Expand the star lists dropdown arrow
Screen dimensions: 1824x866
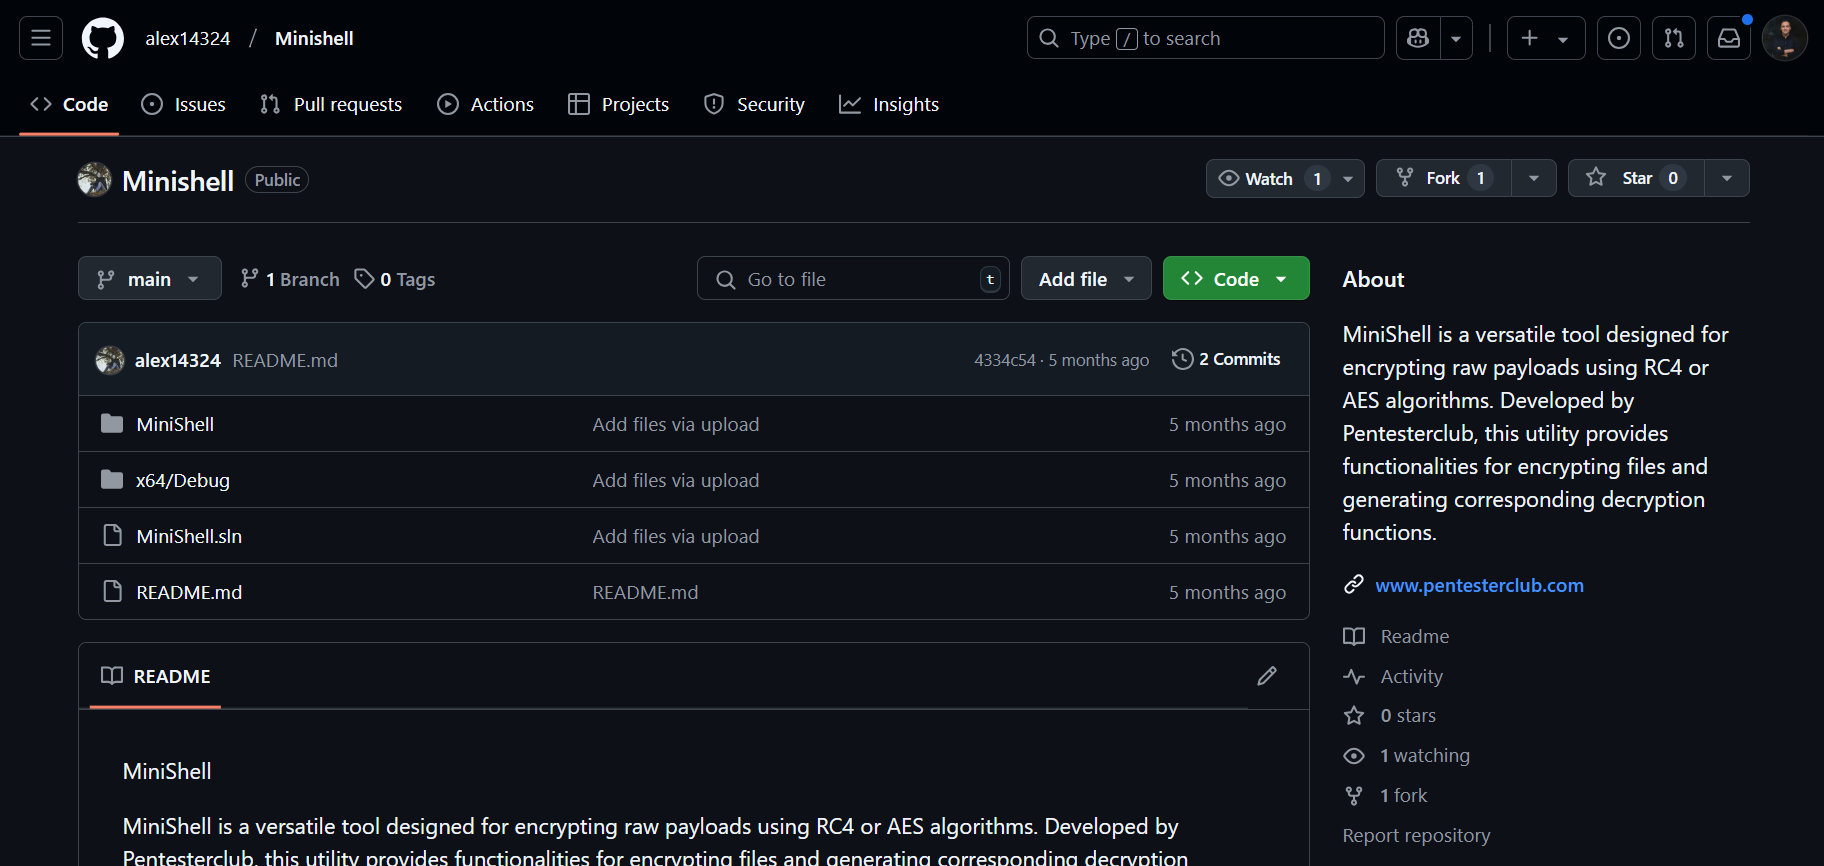click(x=1727, y=179)
